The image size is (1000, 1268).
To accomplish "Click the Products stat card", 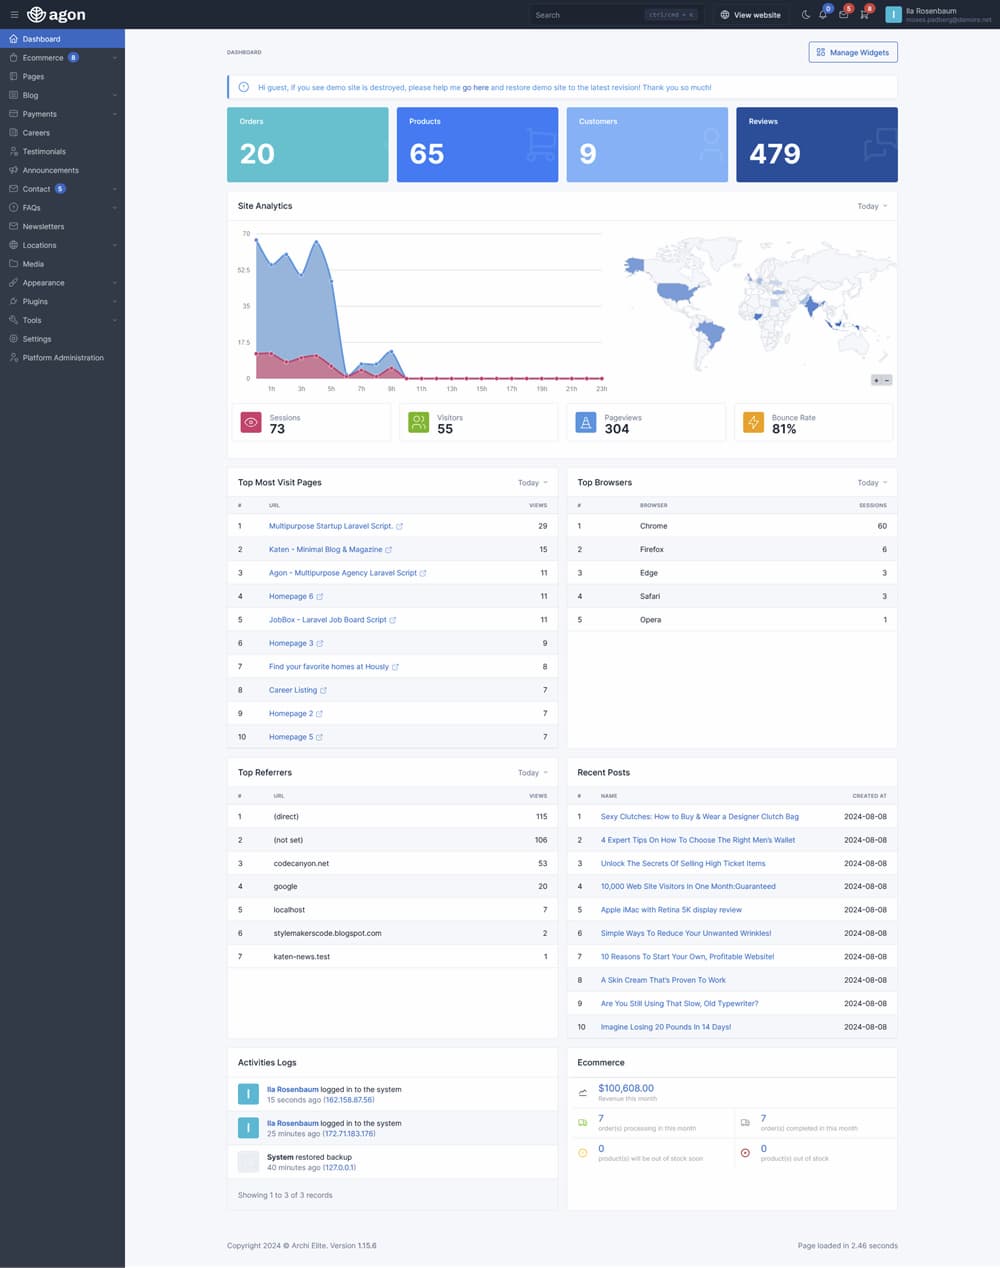I will (478, 145).
